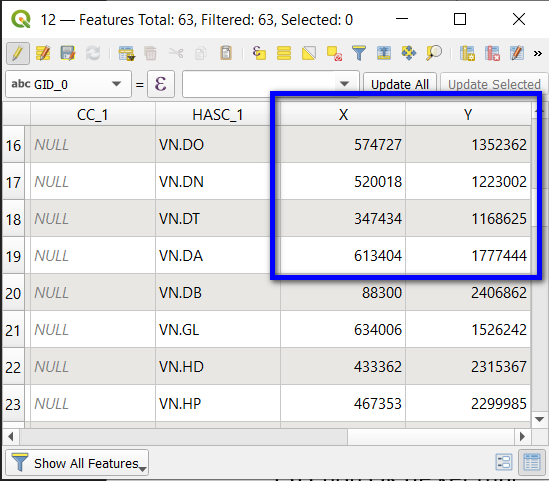Click Select all features icon
The height and width of the screenshot is (481, 549).
point(284,54)
